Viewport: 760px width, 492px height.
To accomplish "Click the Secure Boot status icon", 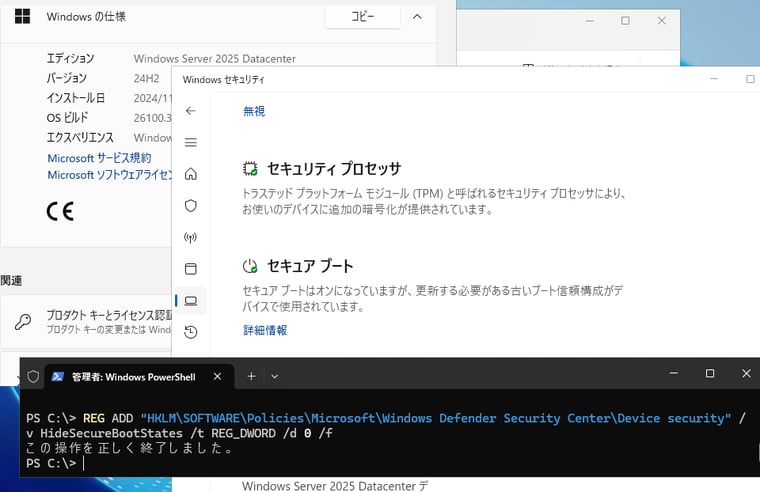I will click(250, 266).
